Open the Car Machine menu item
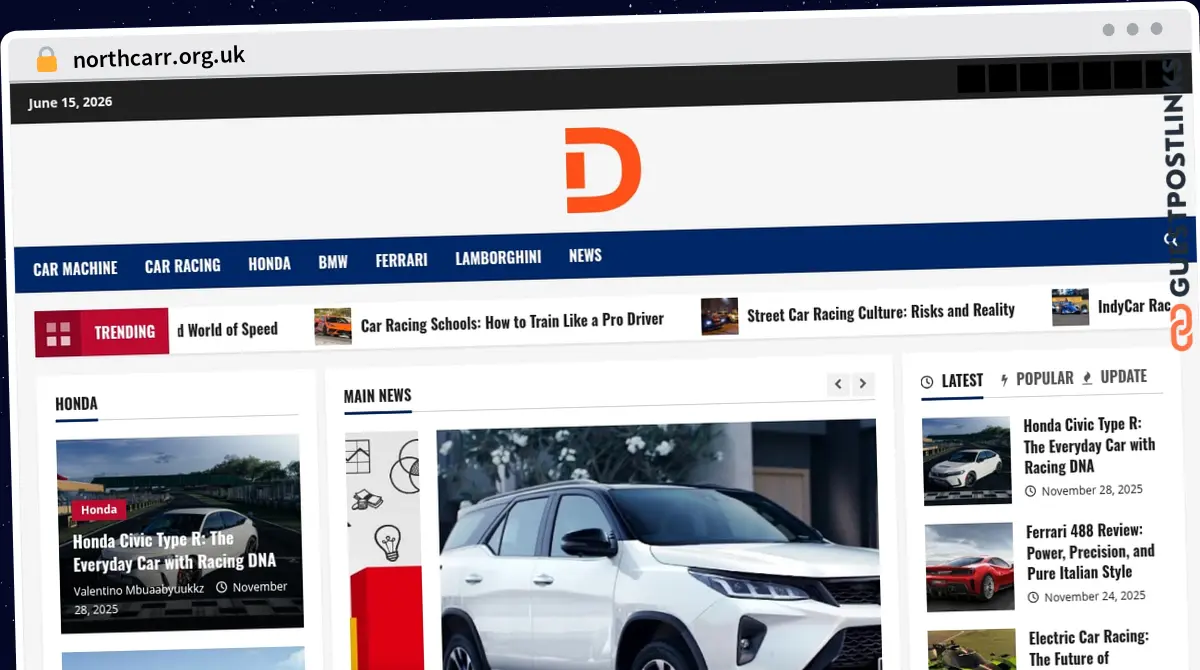 (x=75, y=269)
